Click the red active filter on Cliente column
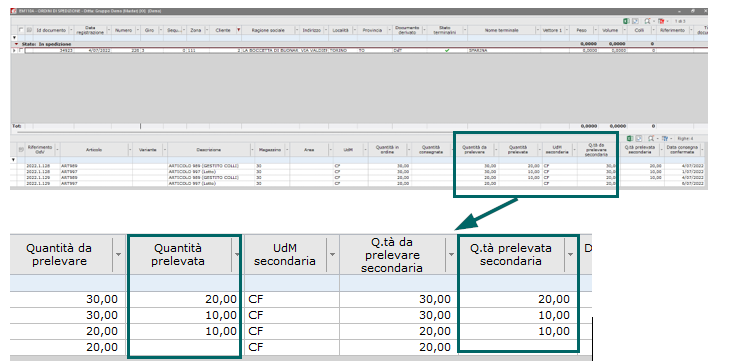Viewport: 740px width, 361px height. [x=238, y=30]
